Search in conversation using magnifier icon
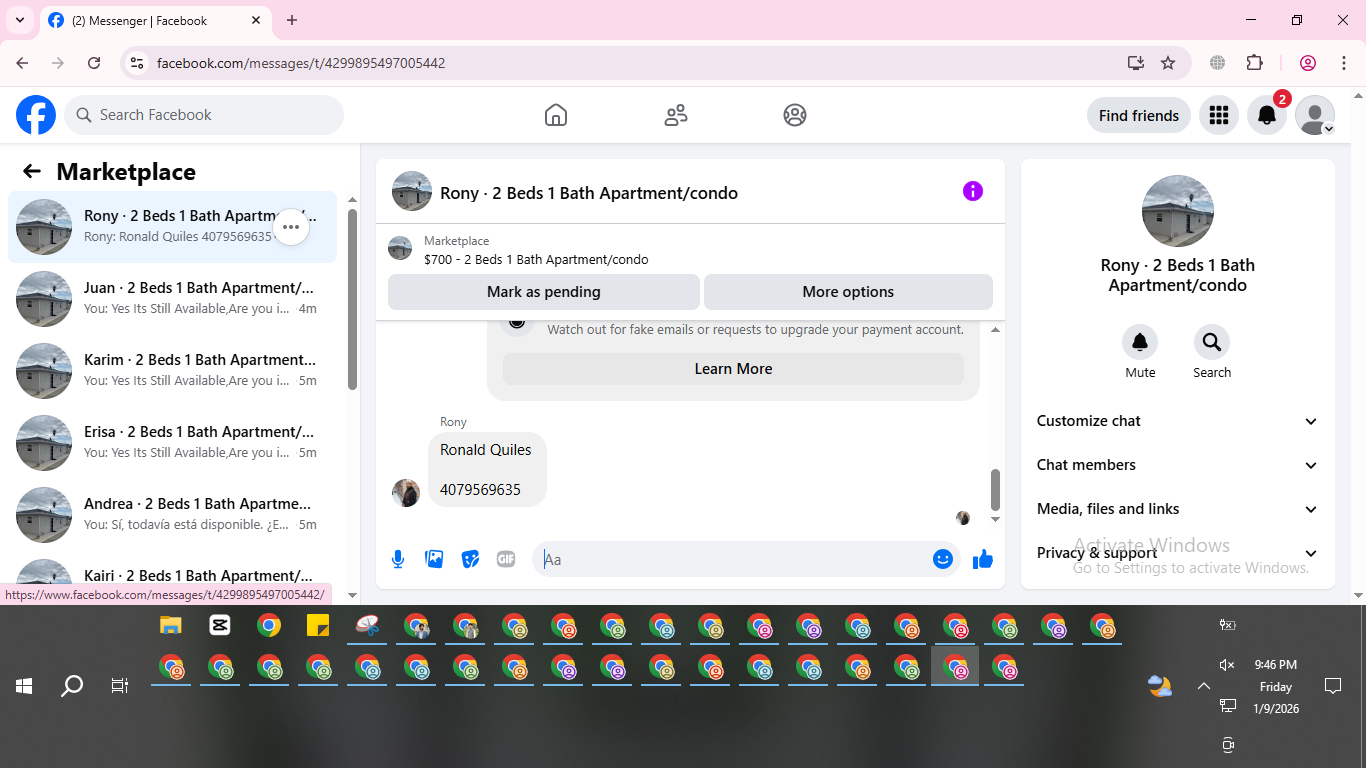The image size is (1366, 768). tap(1212, 342)
